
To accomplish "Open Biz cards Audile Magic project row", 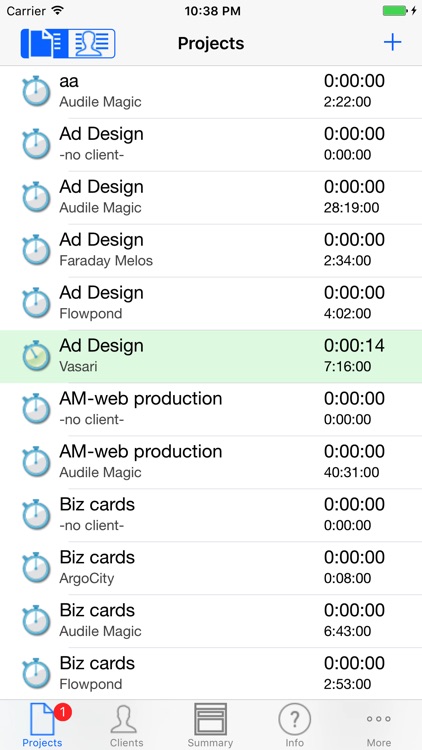I will click(211, 621).
